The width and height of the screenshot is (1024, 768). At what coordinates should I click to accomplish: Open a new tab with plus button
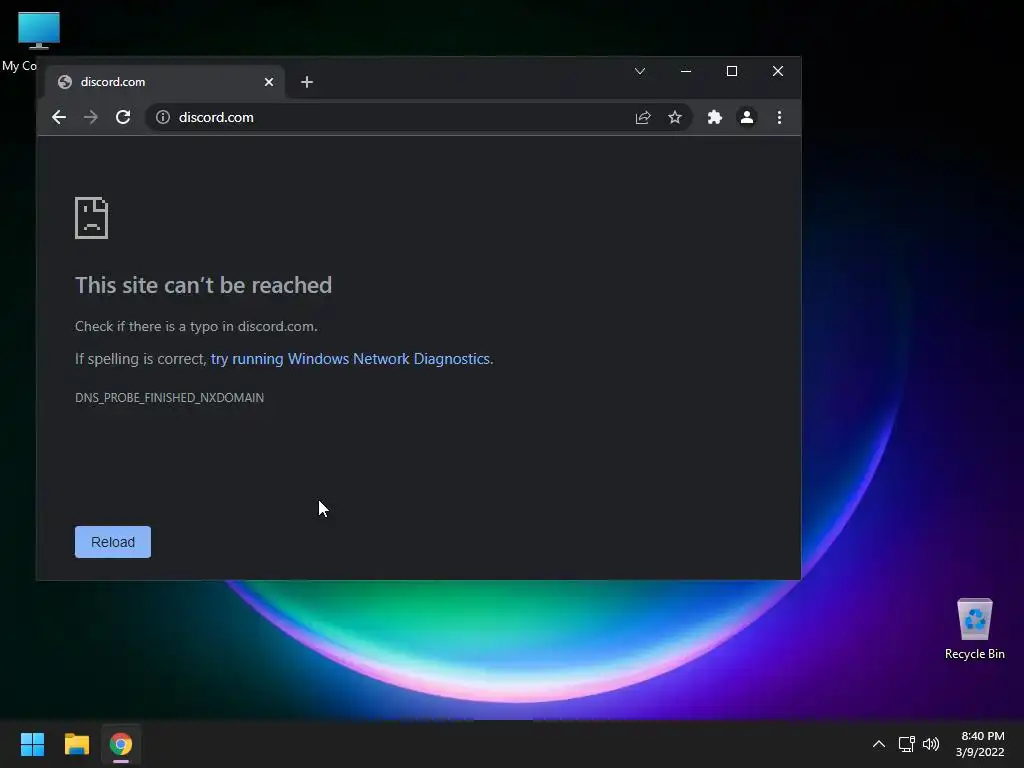307,82
